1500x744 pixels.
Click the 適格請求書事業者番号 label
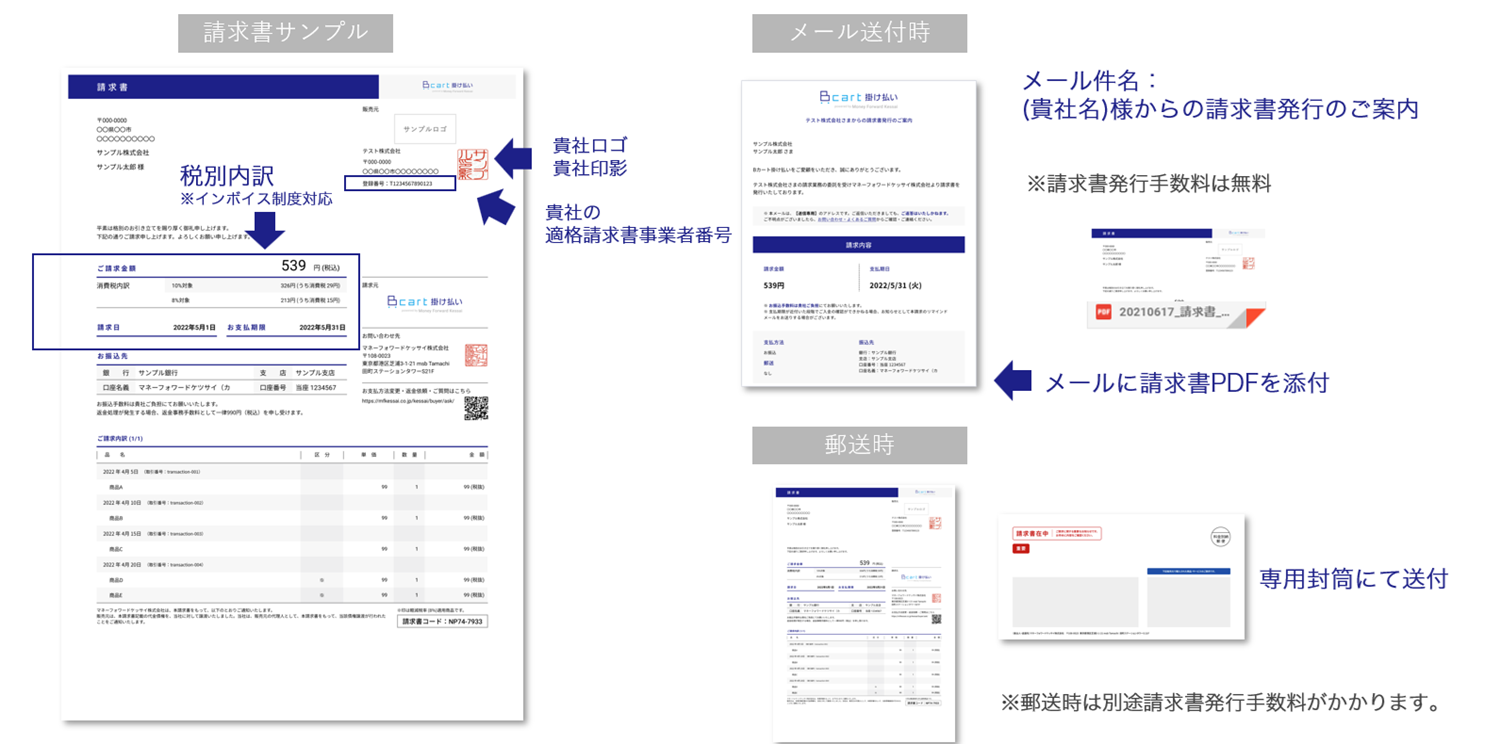coord(638,236)
